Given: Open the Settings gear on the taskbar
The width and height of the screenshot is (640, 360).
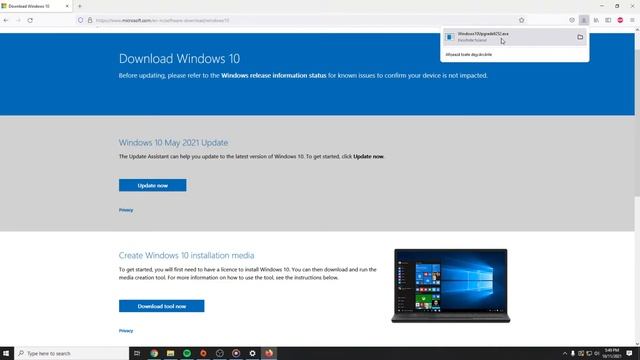Looking at the screenshot, I should [x=252, y=353].
